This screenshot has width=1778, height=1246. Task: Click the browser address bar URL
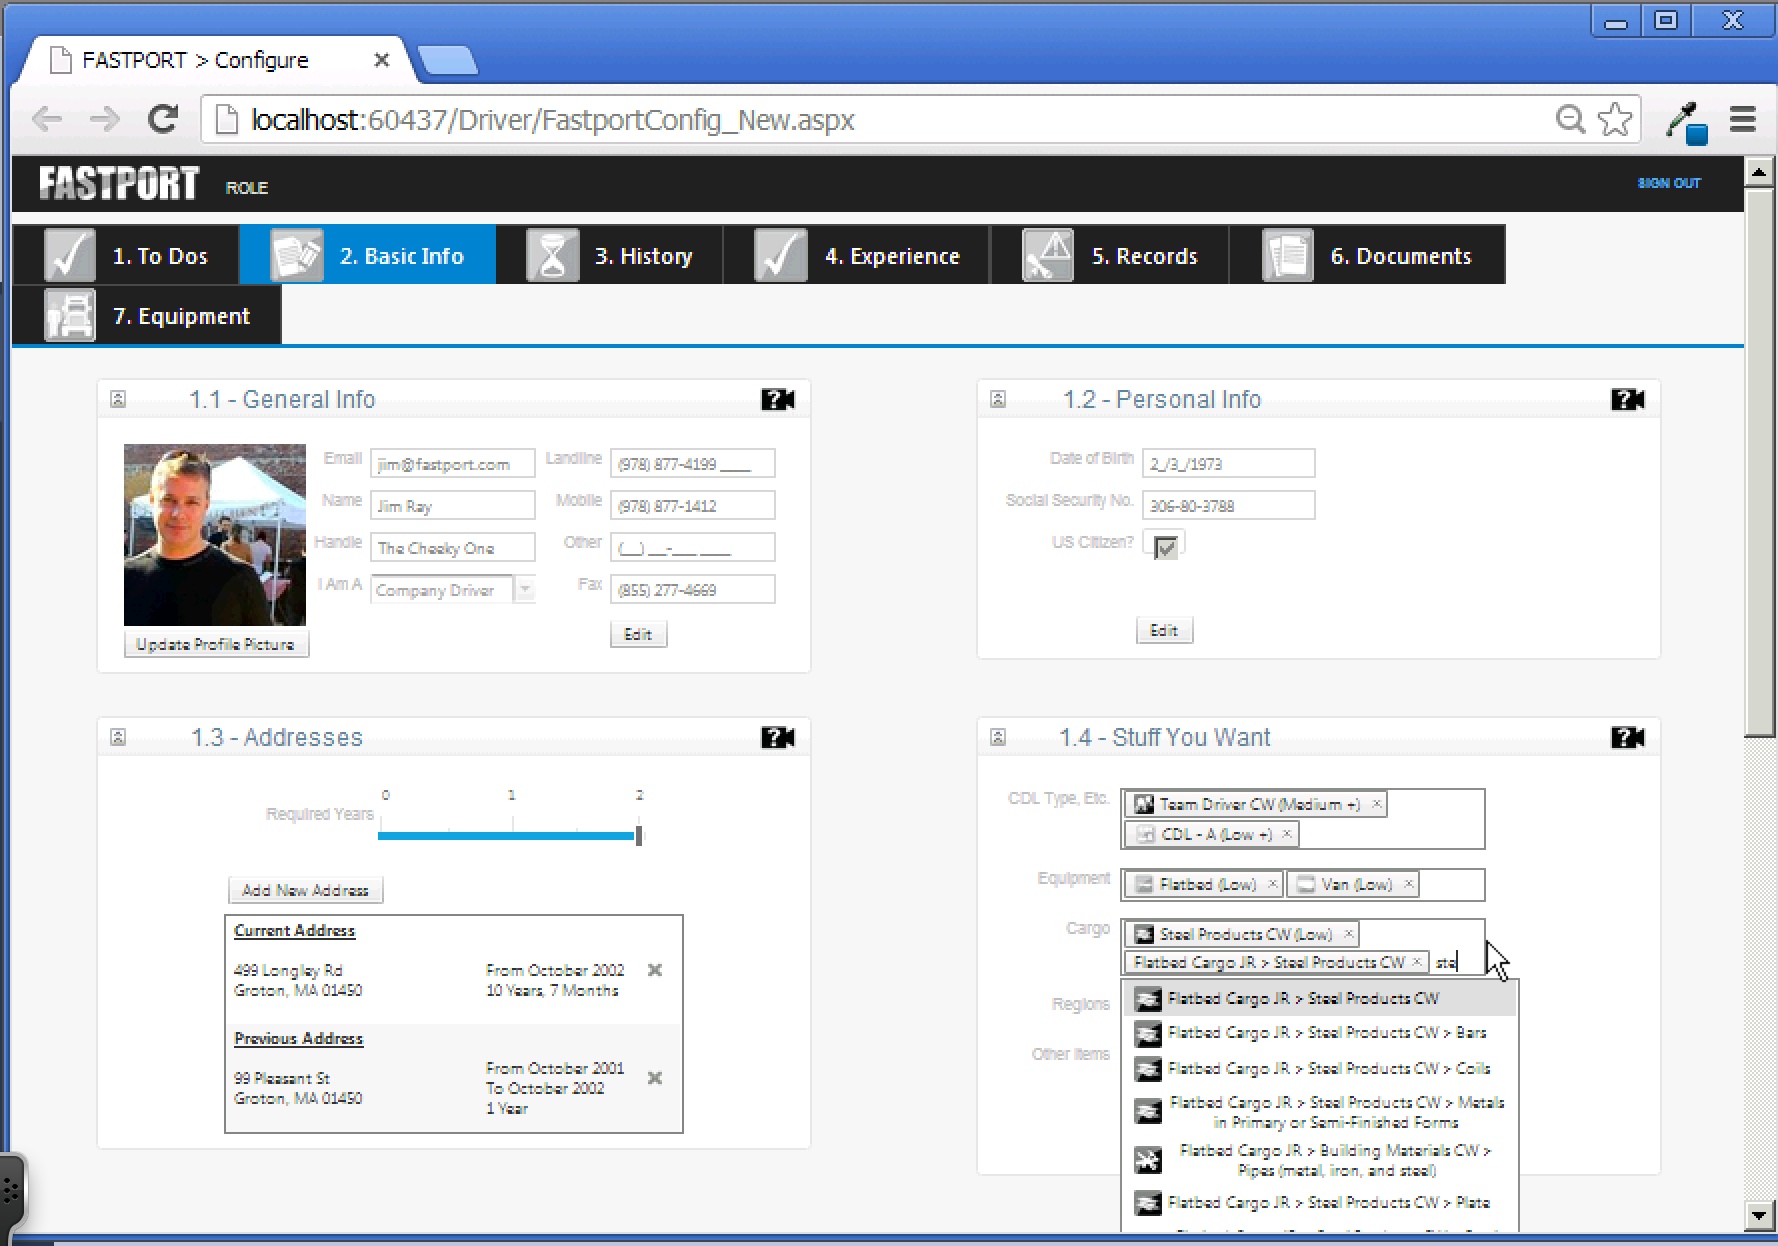pos(552,120)
